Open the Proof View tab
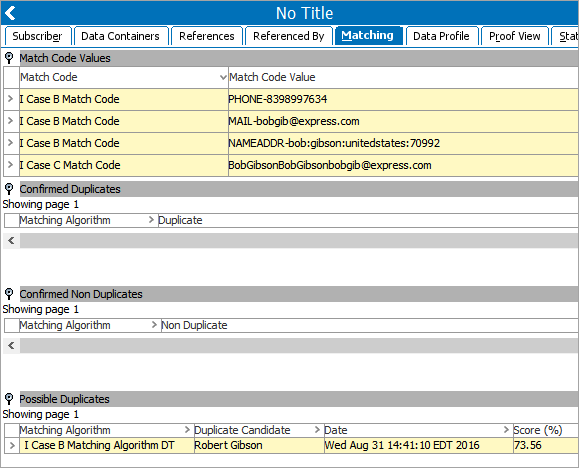Image resolution: width=579 pixels, height=468 pixels. pos(514,36)
